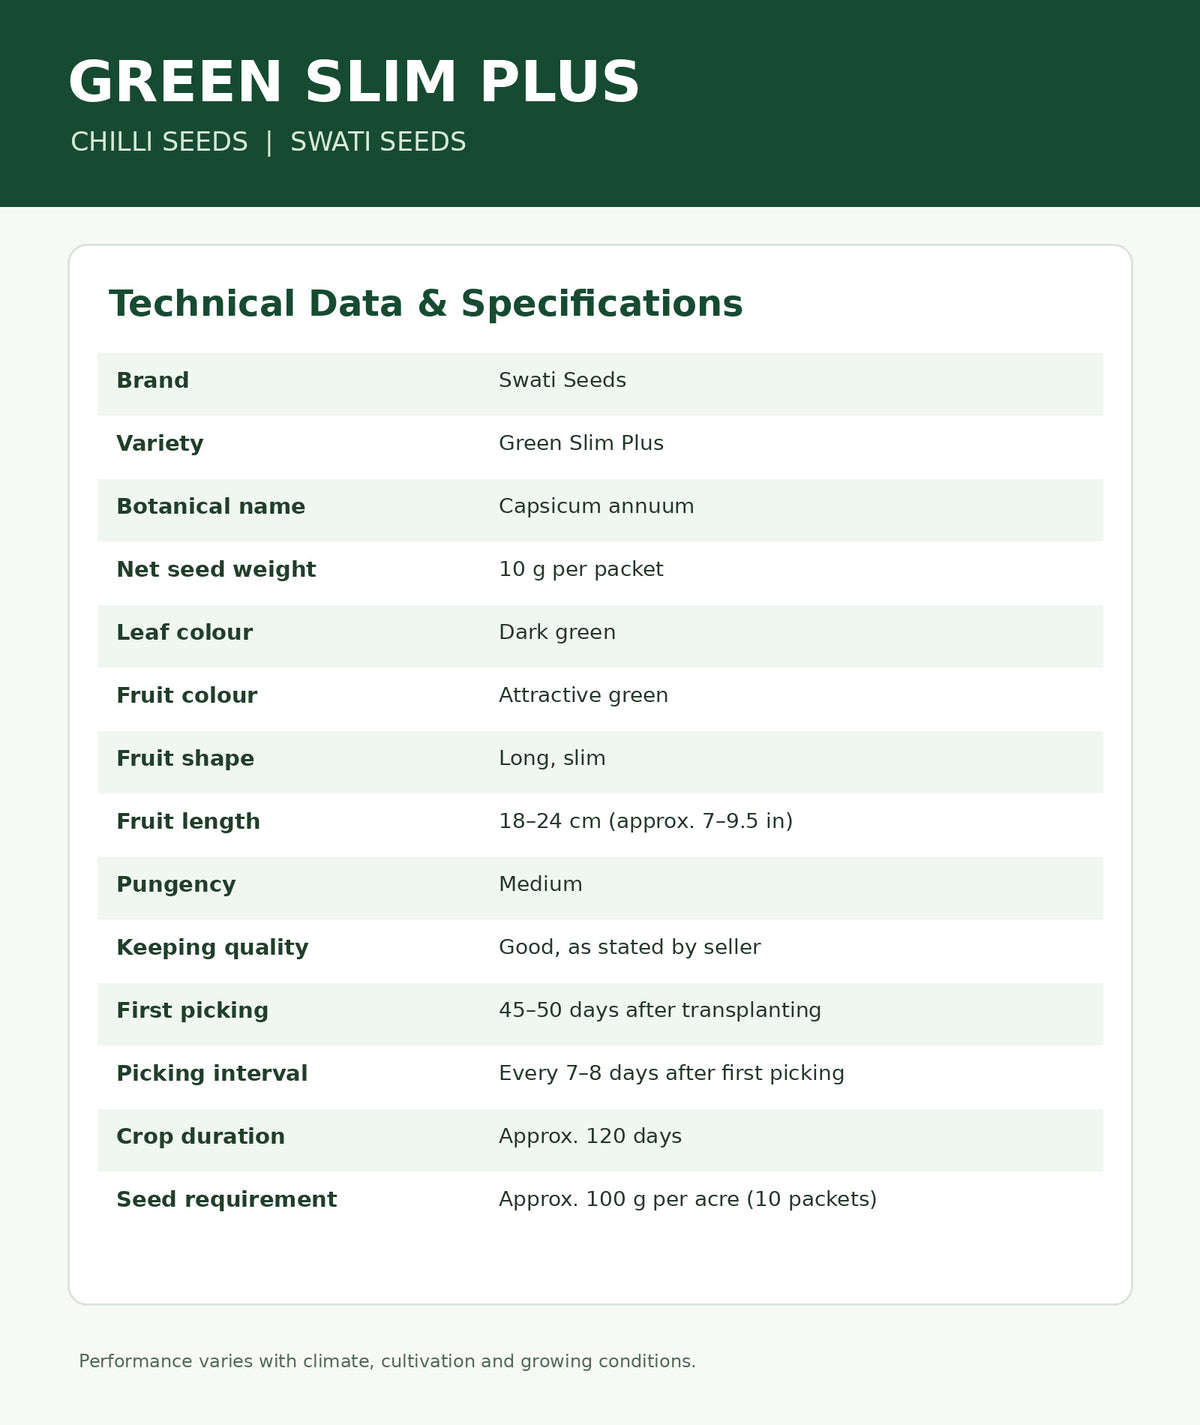1200x1425 pixels.
Task: Select the Medium pungency value
Action: pos(540,885)
